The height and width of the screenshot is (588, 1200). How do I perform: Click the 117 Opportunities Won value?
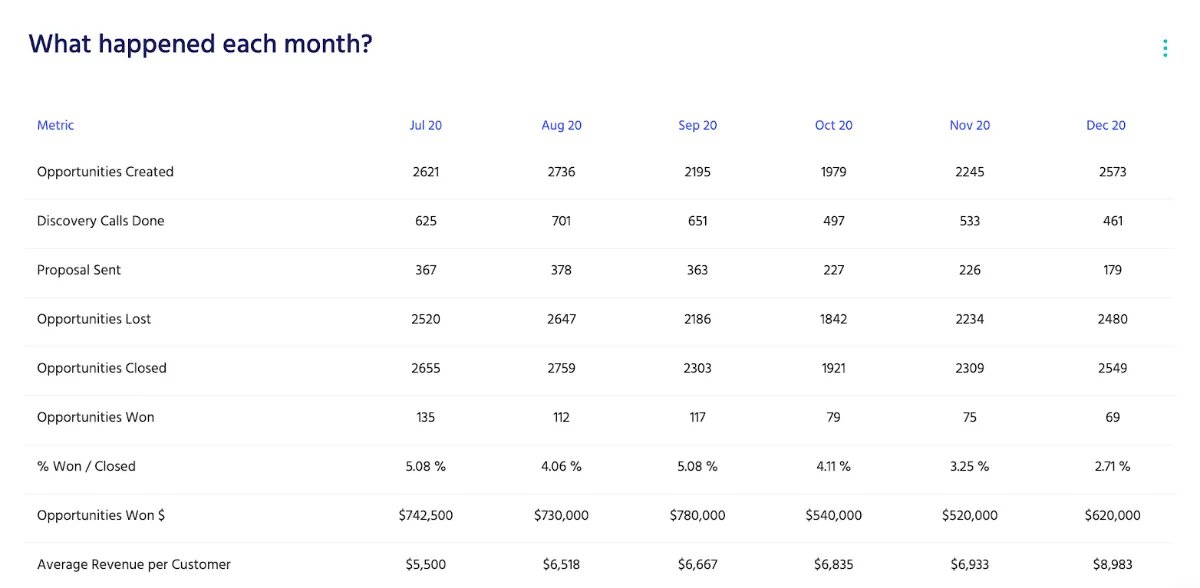coord(698,417)
